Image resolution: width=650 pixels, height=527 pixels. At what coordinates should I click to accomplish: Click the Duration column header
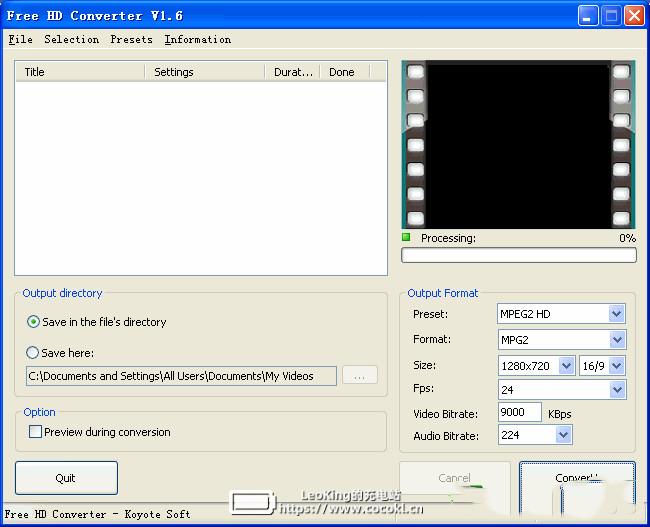pyautogui.click(x=293, y=72)
